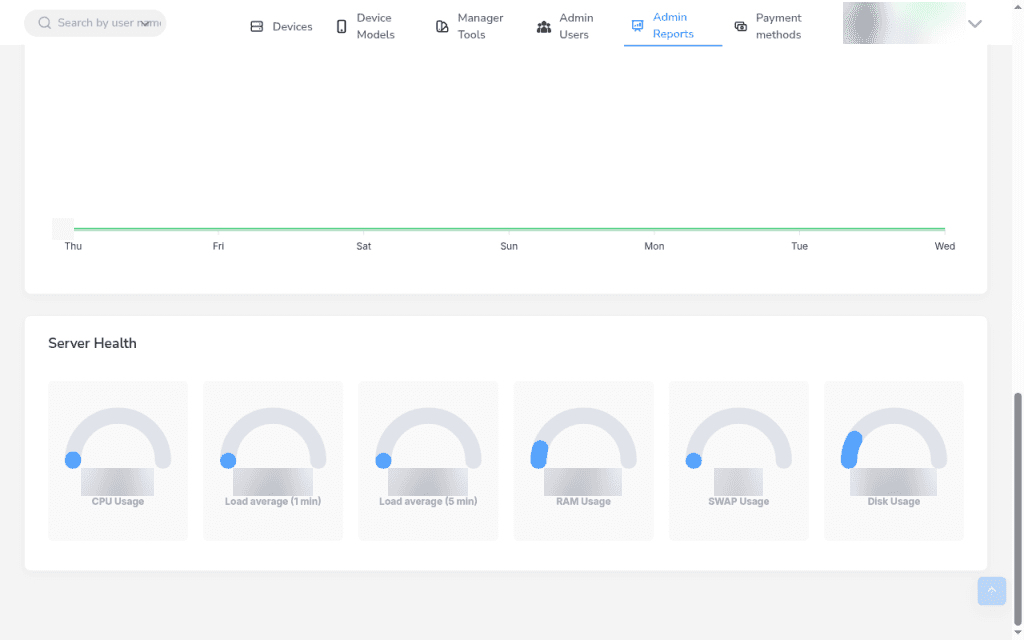Click the Load average (1 min) caption
1024x640 pixels.
pos(273,502)
